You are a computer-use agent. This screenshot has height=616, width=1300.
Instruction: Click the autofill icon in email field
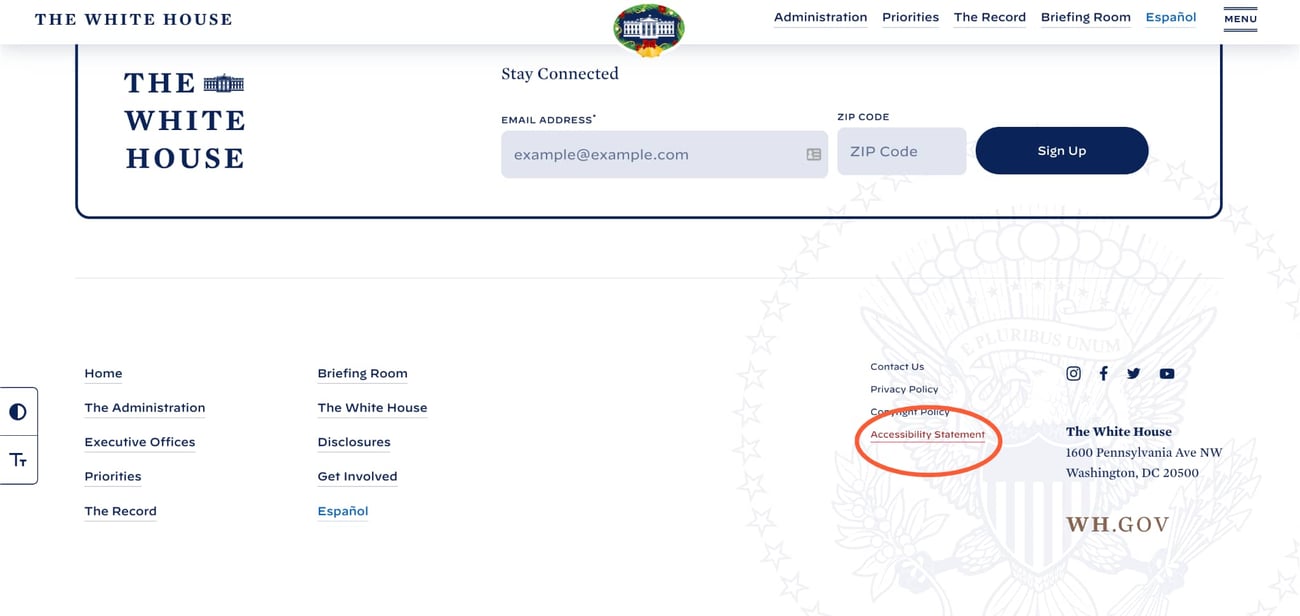[813, 155]
